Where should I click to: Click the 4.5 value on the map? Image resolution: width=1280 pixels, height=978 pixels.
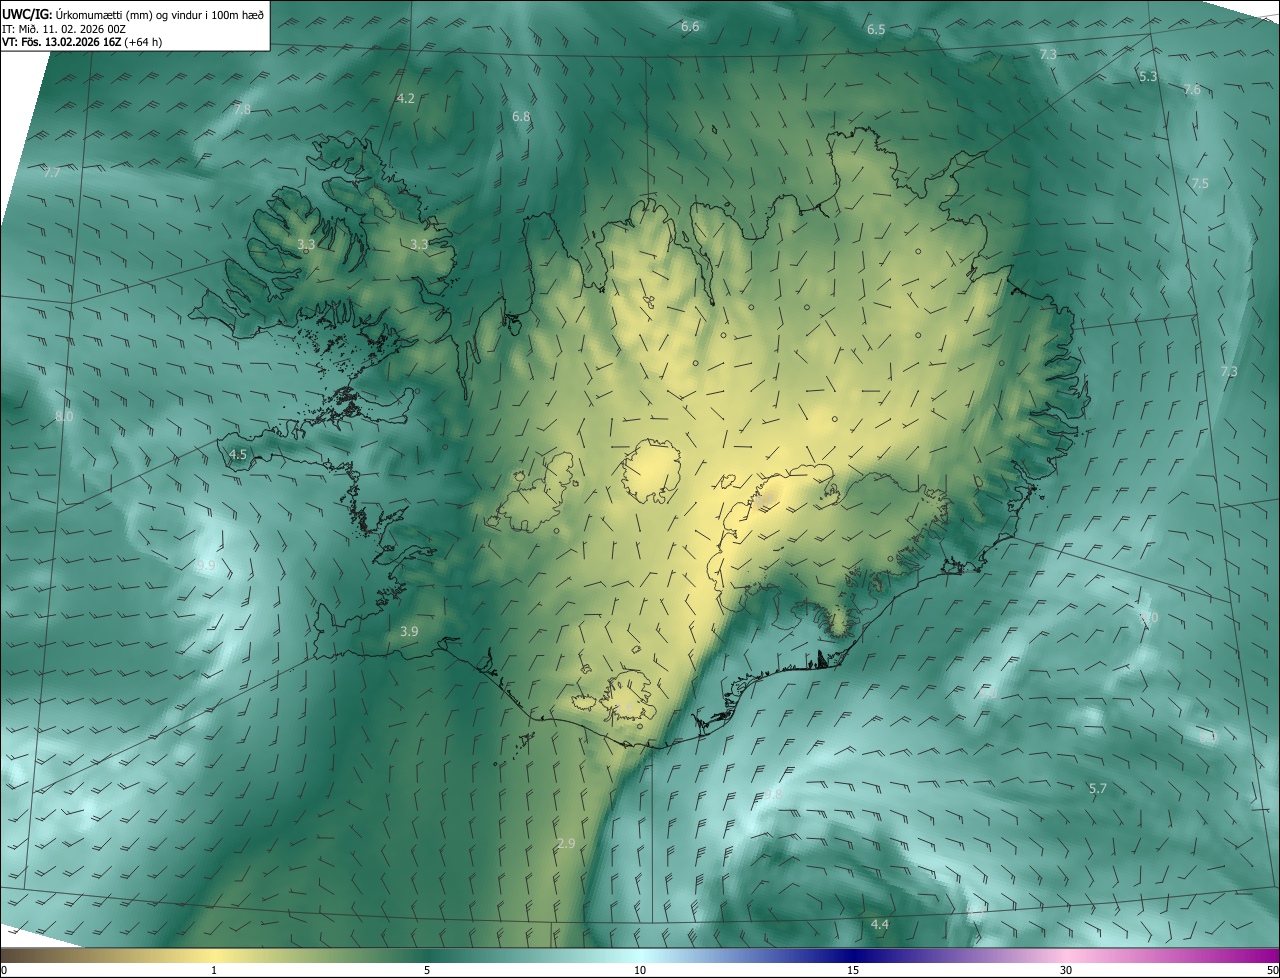[238, 454]
